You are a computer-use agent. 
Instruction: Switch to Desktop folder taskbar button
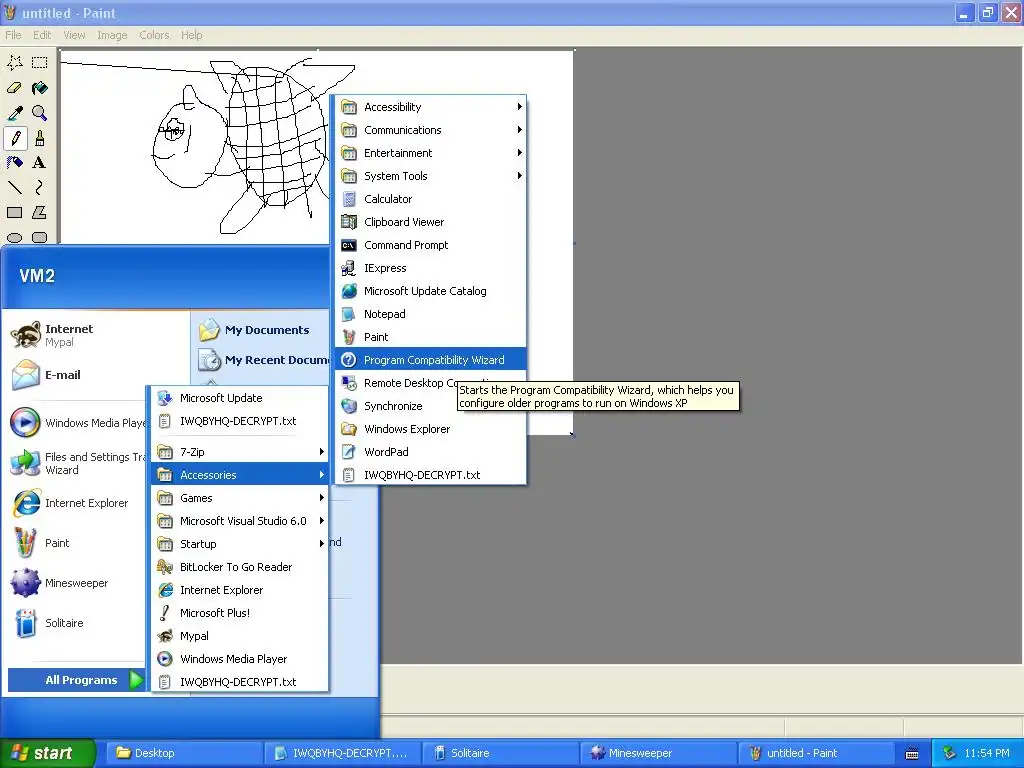coord(184,753)
